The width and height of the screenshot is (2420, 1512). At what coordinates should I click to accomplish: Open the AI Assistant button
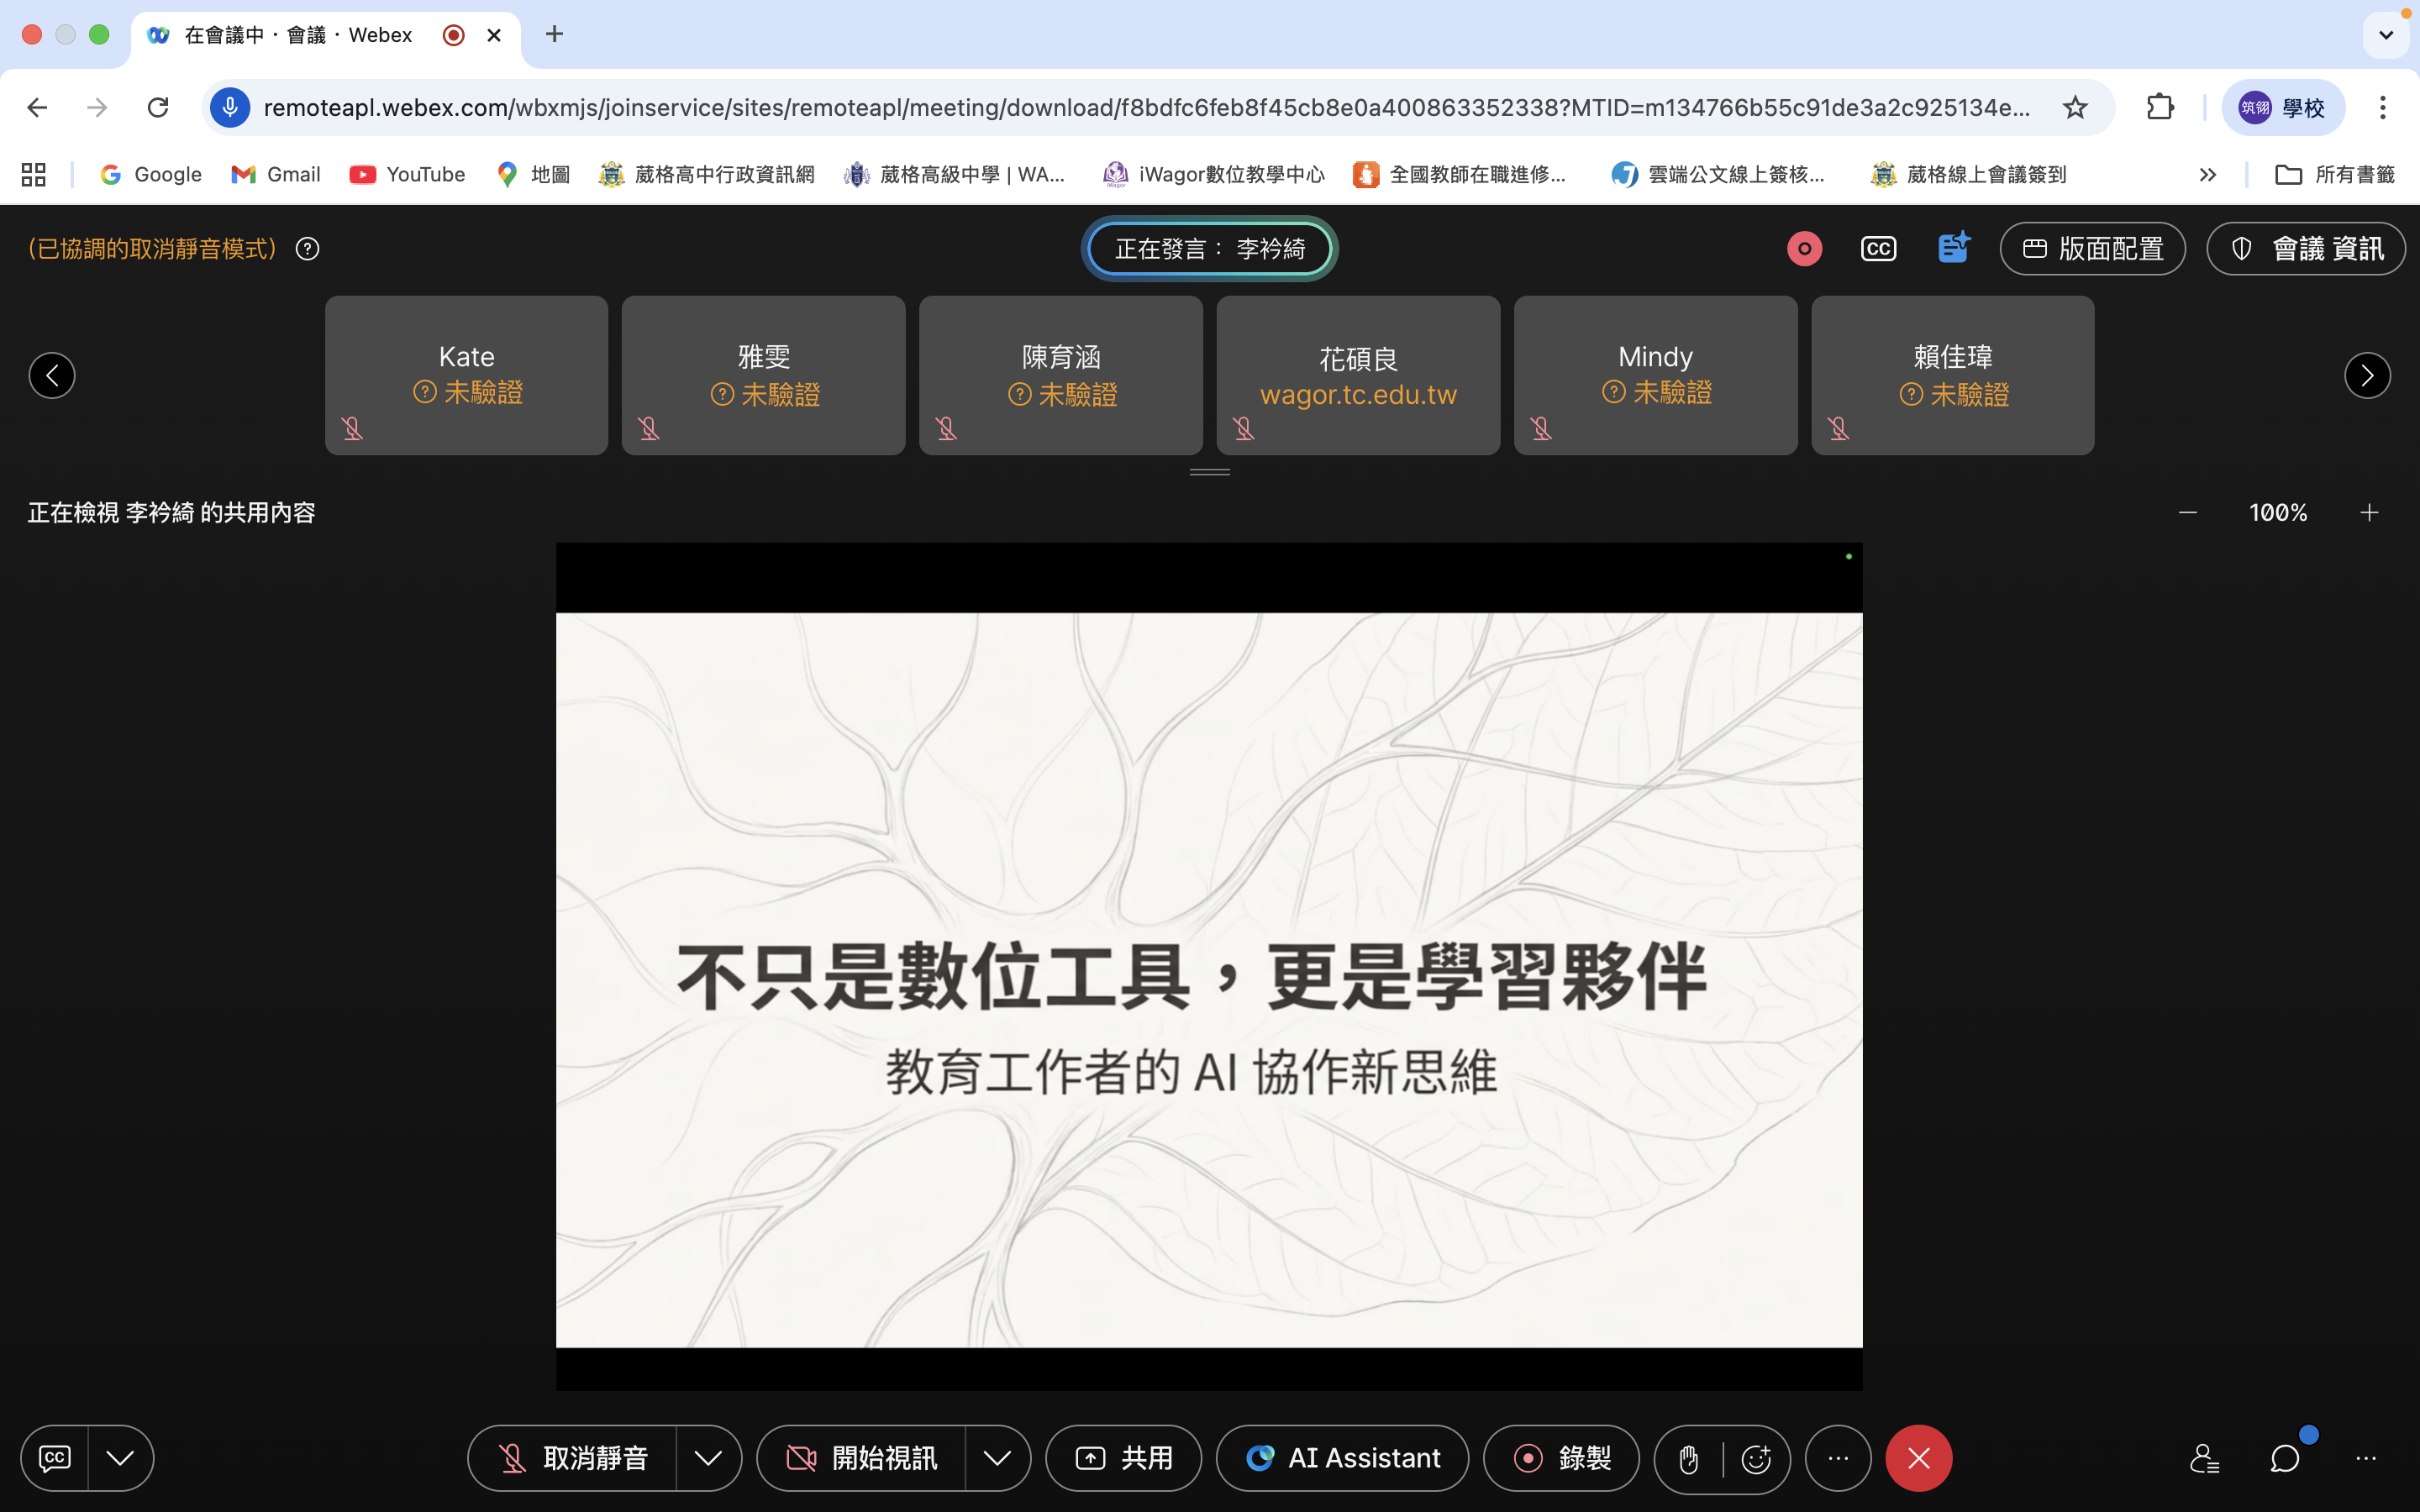pyautogui.click(x=1342, y=1459)
